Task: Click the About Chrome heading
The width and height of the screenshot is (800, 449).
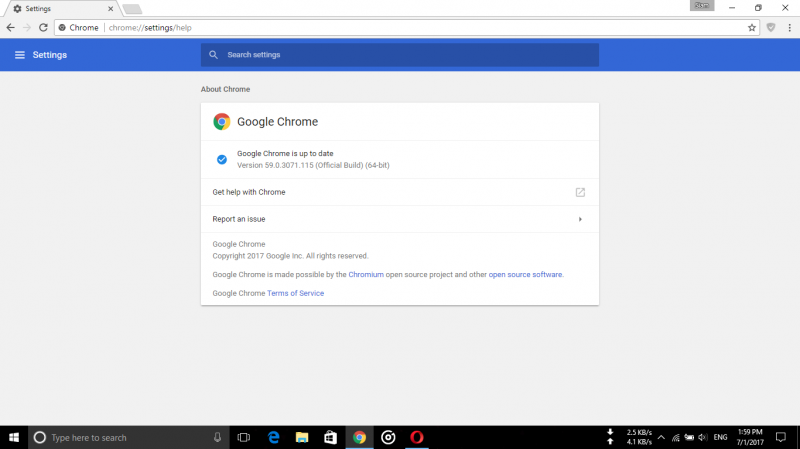Action: (225, 89)
